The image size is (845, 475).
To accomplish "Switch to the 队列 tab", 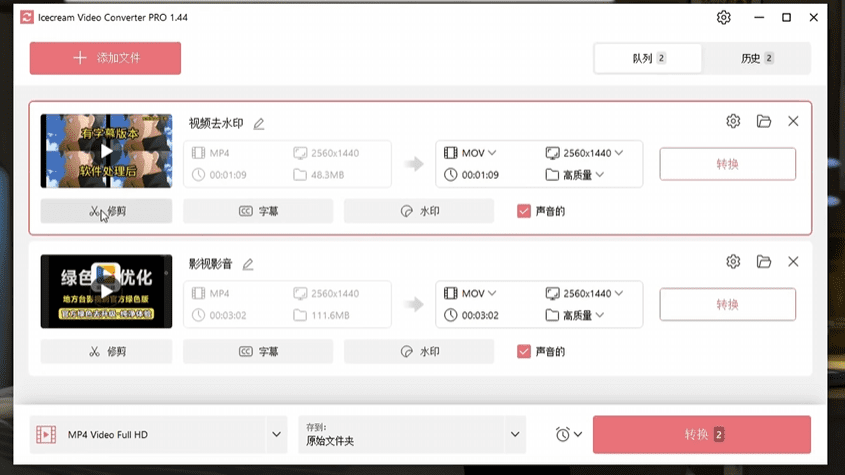I will click(x=648, y=59).
